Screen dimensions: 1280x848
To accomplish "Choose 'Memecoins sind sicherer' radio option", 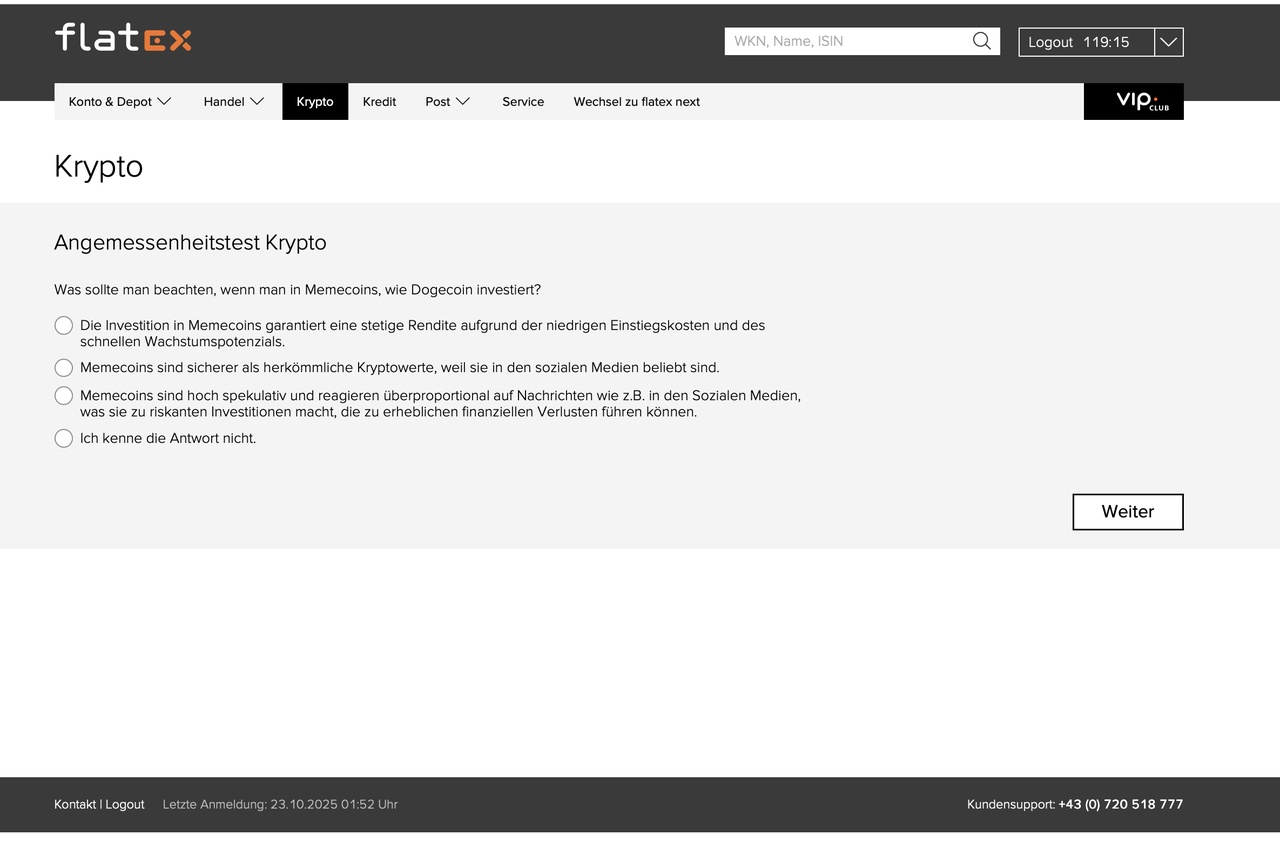I will (64, 368).
